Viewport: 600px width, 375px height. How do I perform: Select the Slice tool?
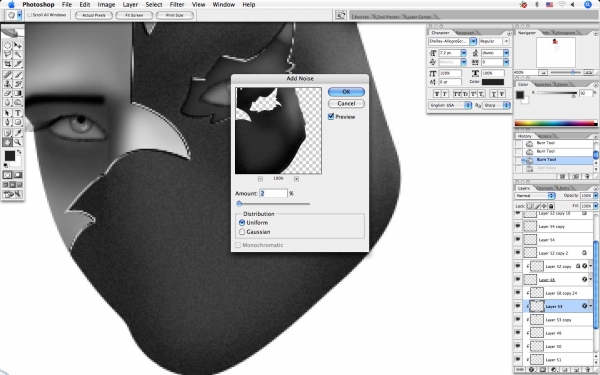(x=18, y=64)
